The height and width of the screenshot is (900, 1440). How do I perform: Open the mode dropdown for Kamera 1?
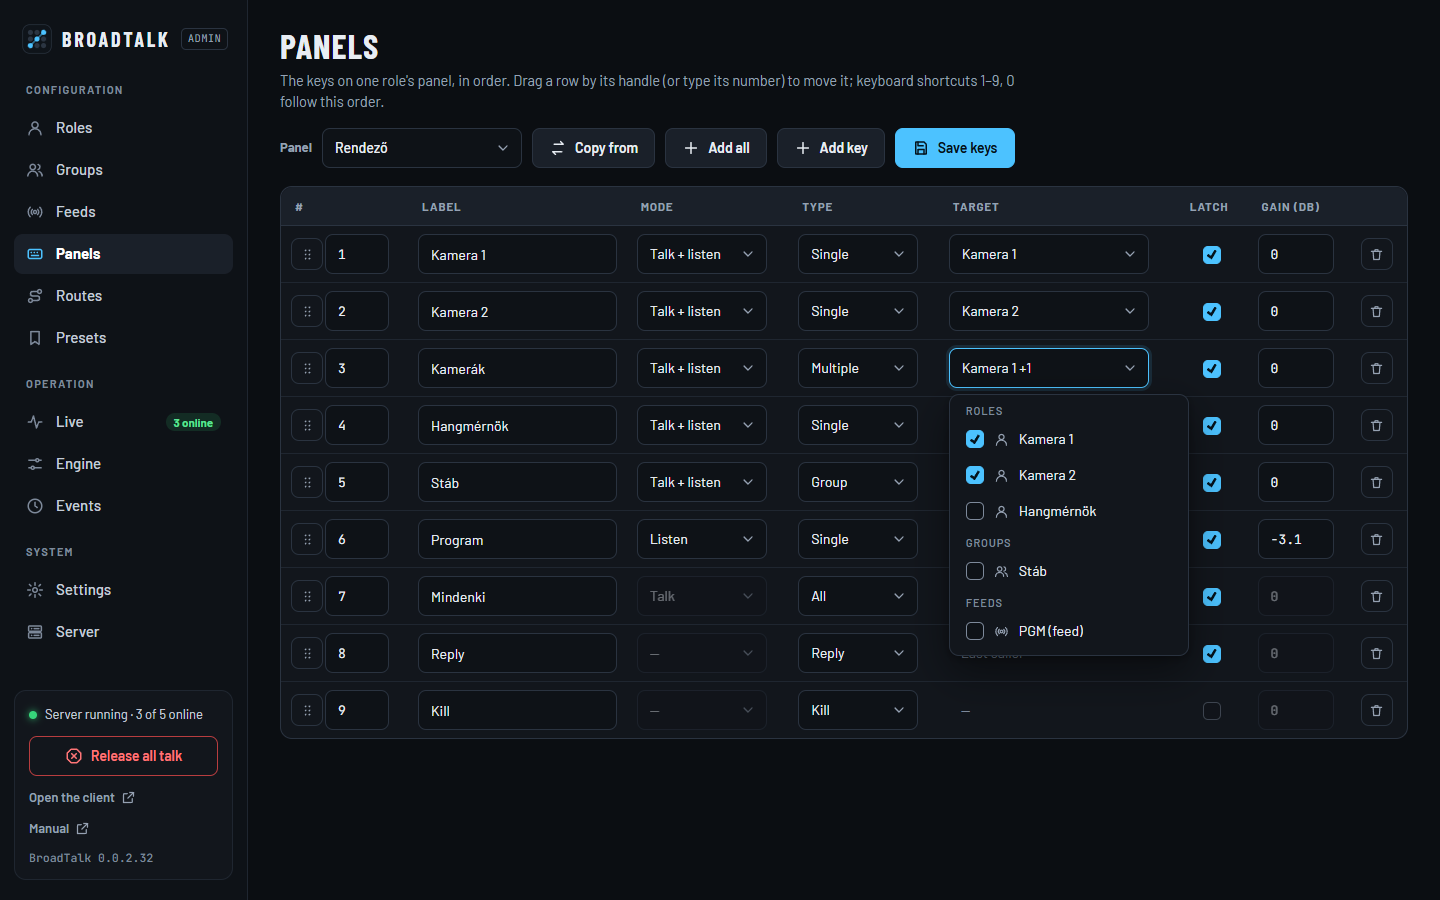pyautogui.click(x=702, y=254)
